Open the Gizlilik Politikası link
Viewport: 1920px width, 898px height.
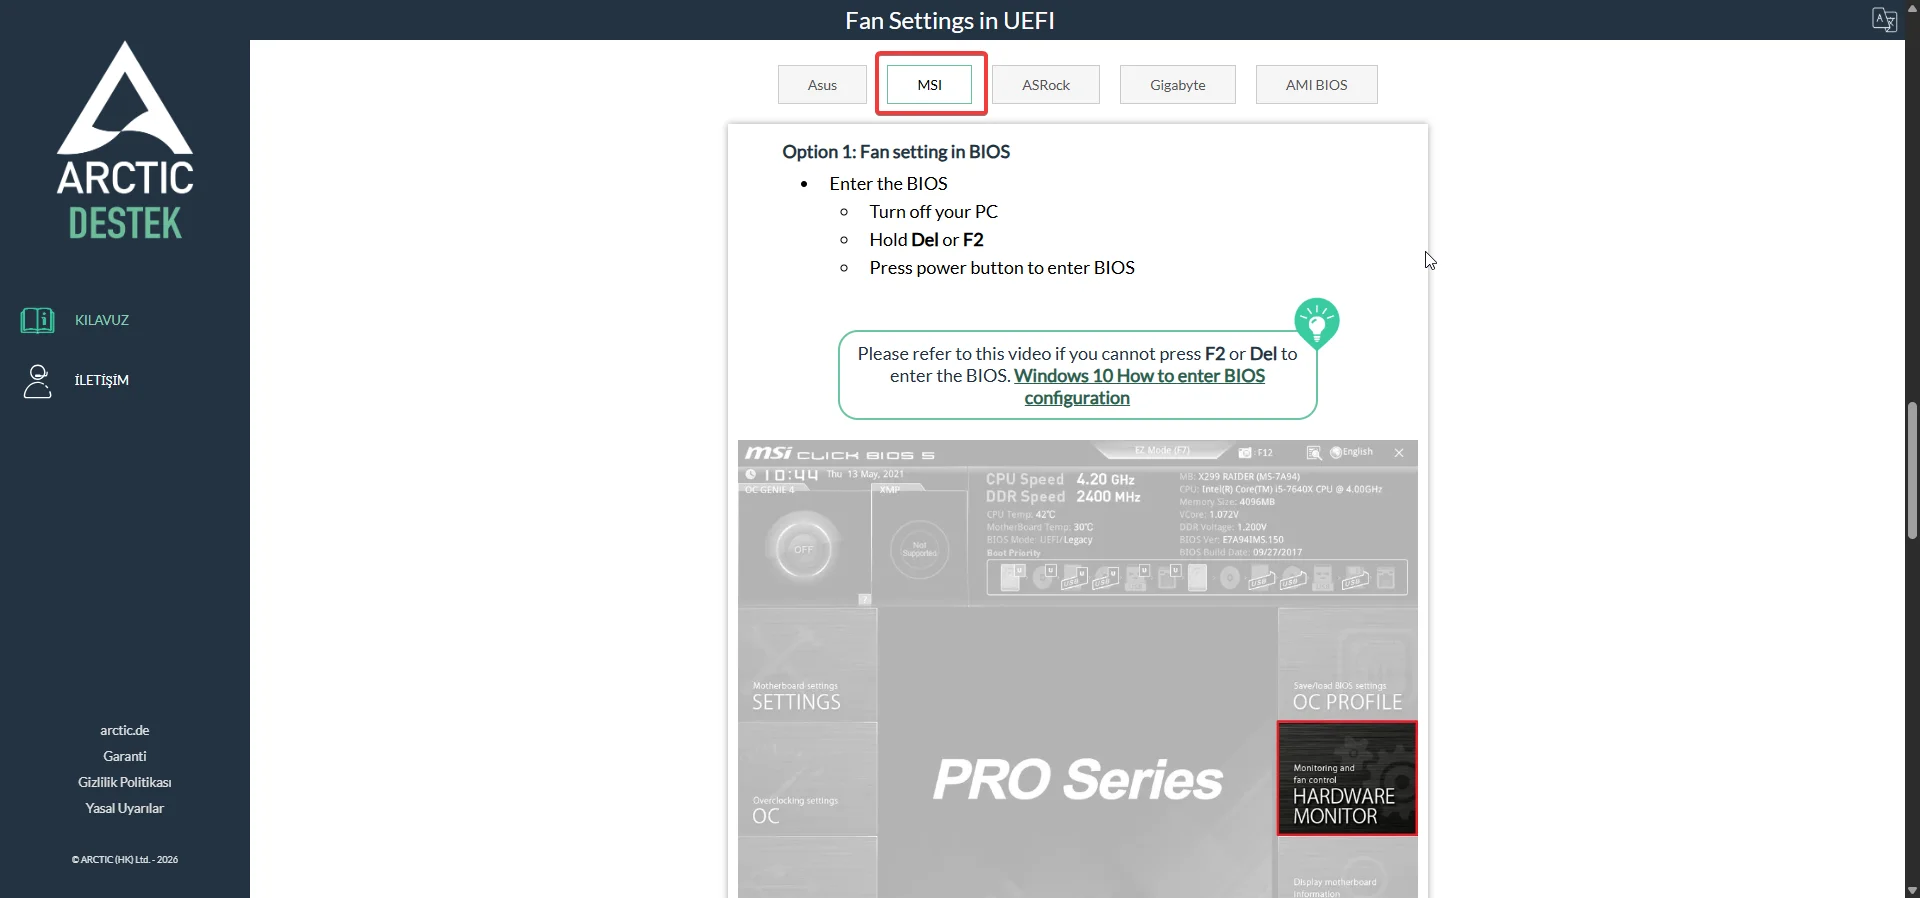click(x=125, y=782)
